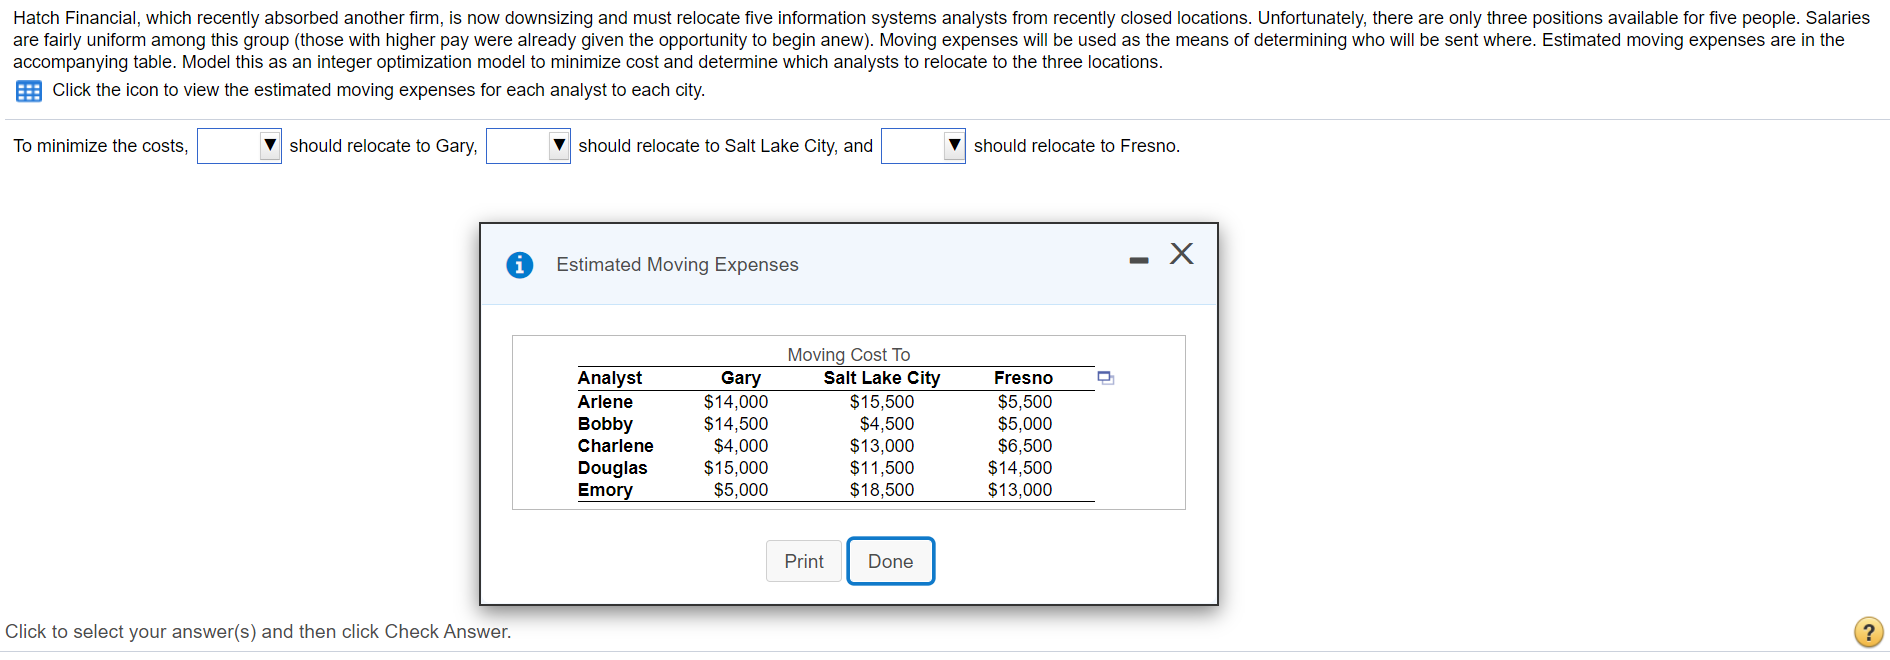Click Arlene's Gary cost $14,000
The image size is (1890, 660).
pos(736,402)
